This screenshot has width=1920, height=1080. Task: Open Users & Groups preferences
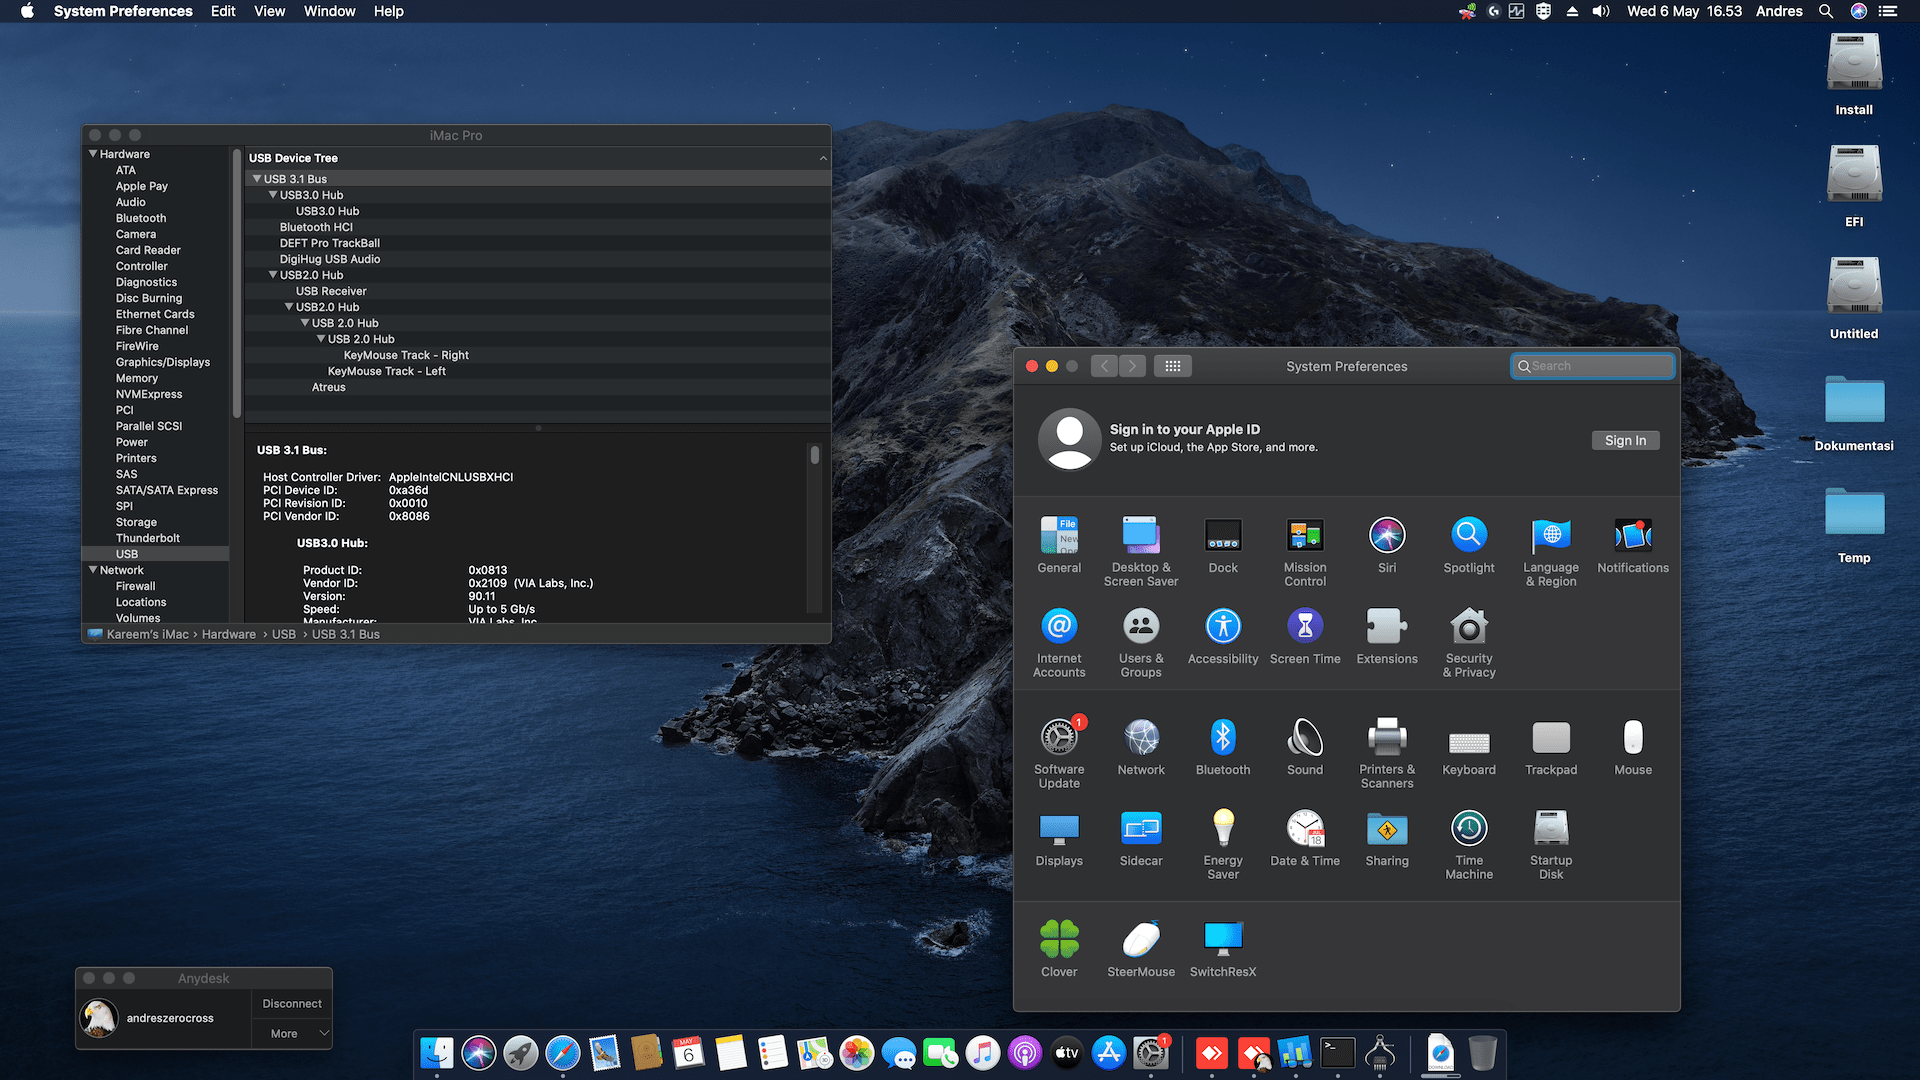point(1141,642)
